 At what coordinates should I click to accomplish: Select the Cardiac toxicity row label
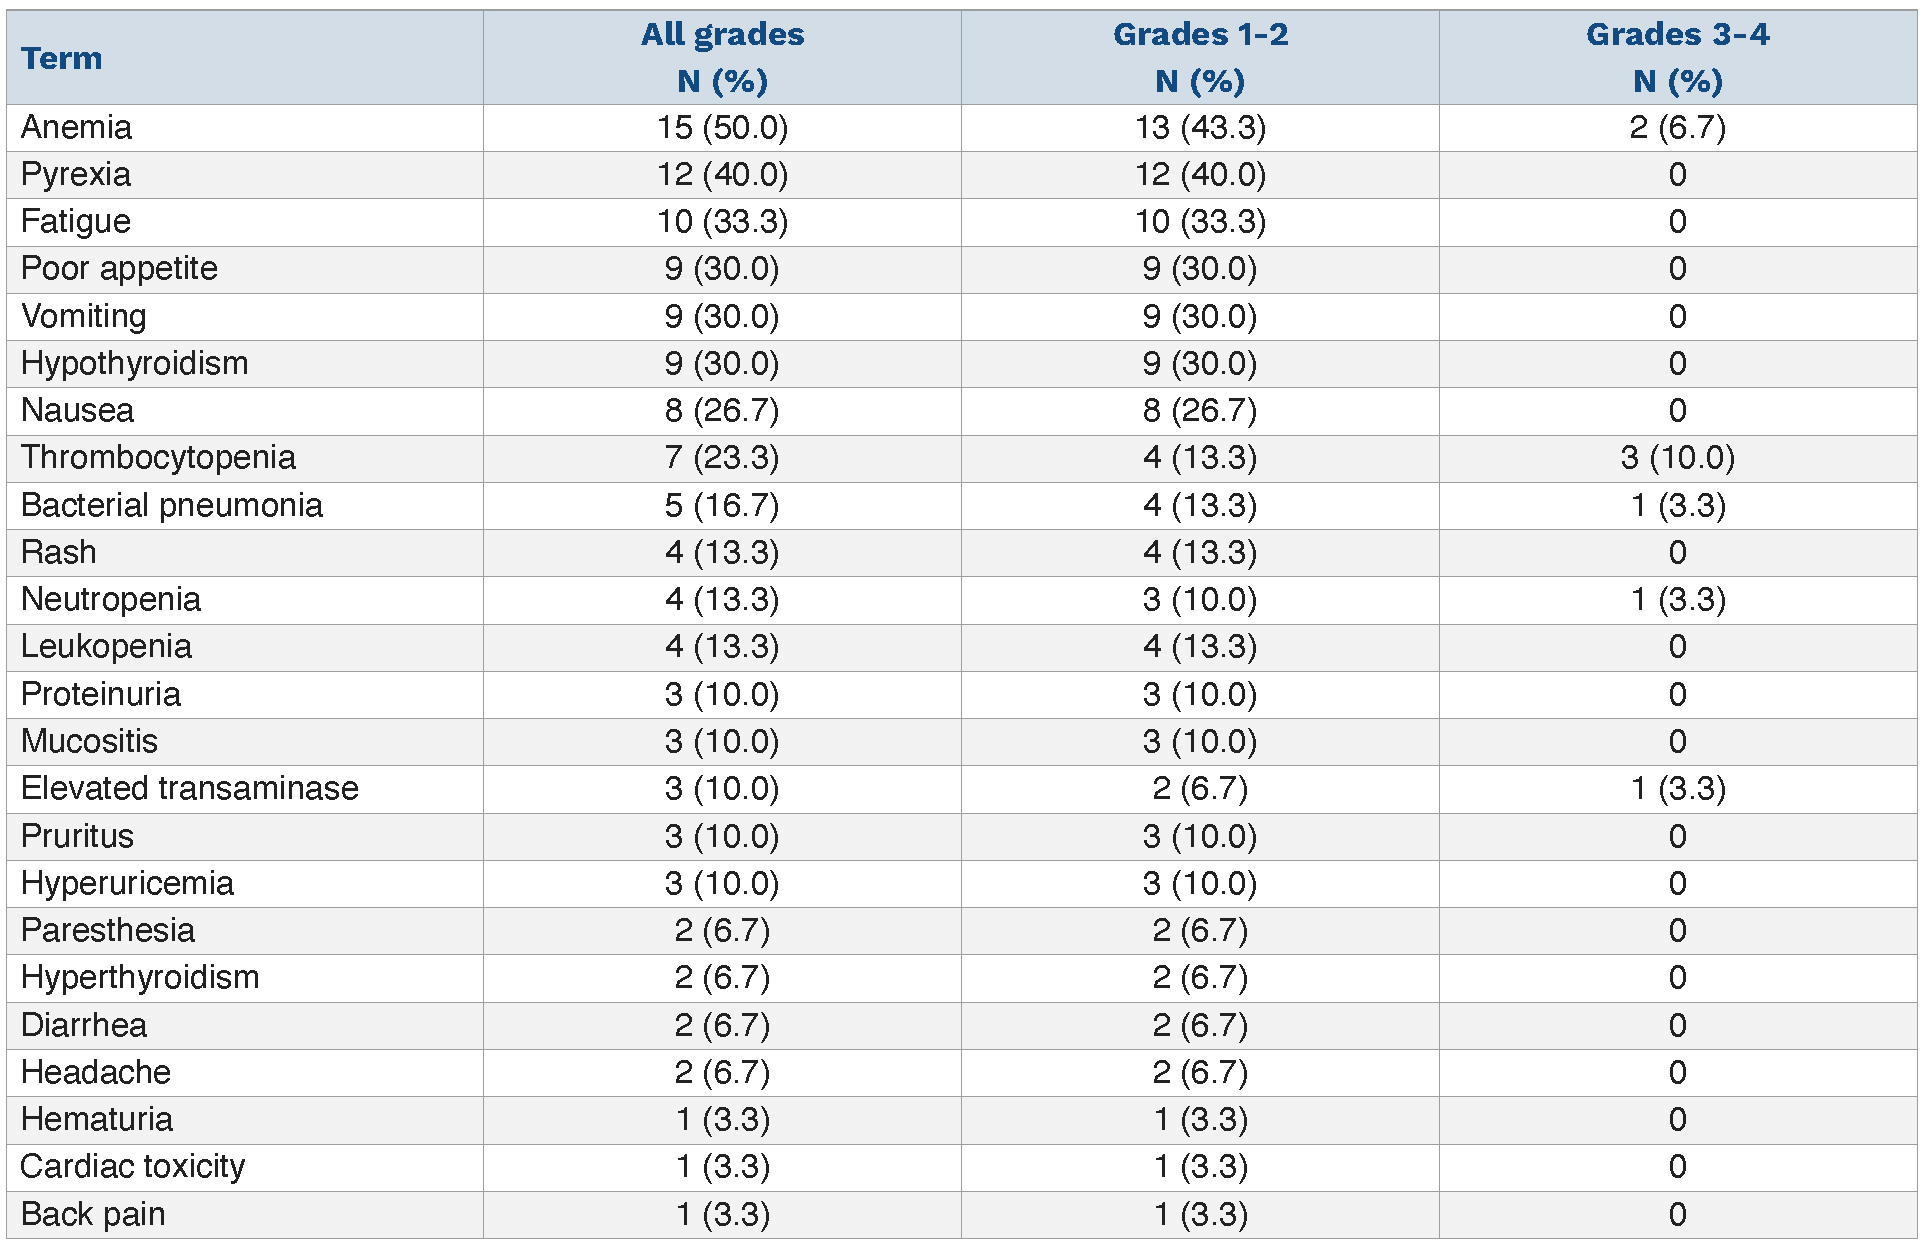(x=133, y=1166)
